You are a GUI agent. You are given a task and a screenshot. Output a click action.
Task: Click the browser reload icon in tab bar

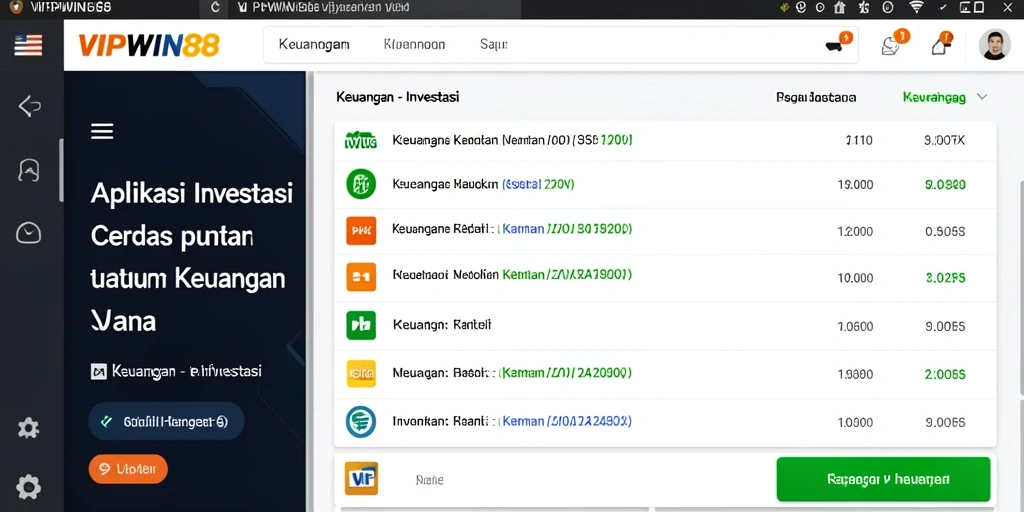[216, 7]
